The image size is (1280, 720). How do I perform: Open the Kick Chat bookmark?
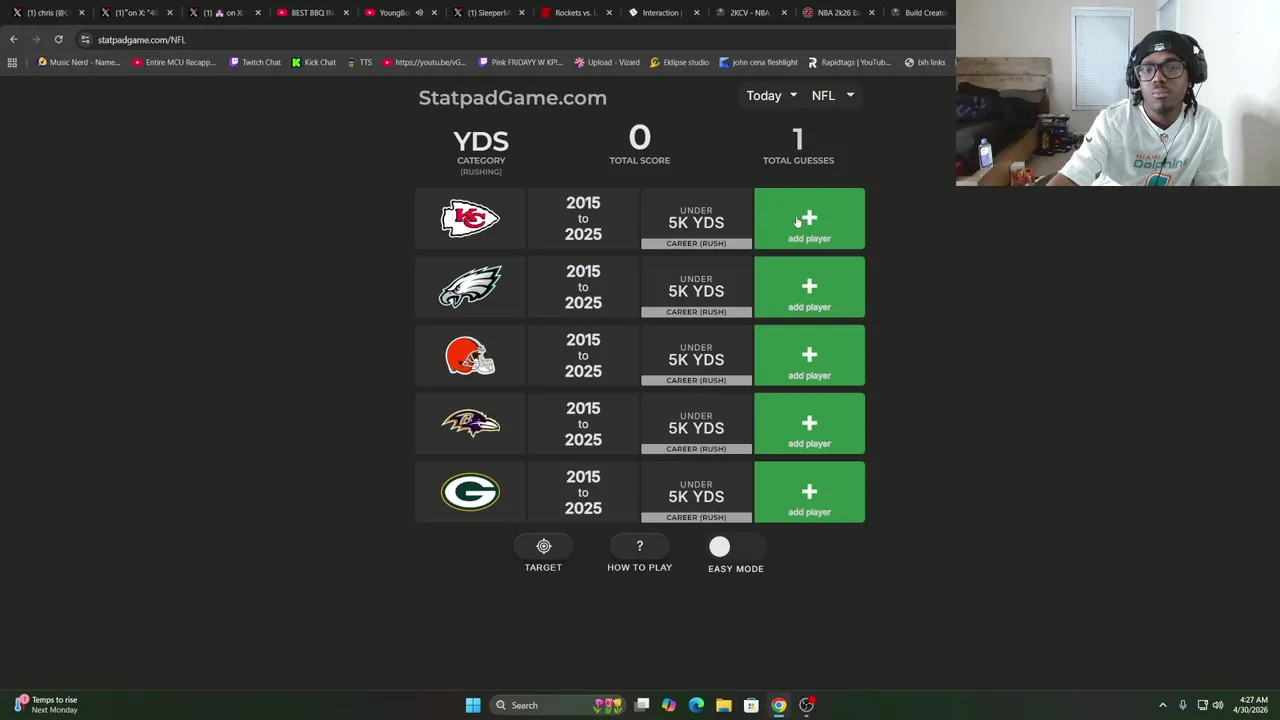click(x=314, y=62)
